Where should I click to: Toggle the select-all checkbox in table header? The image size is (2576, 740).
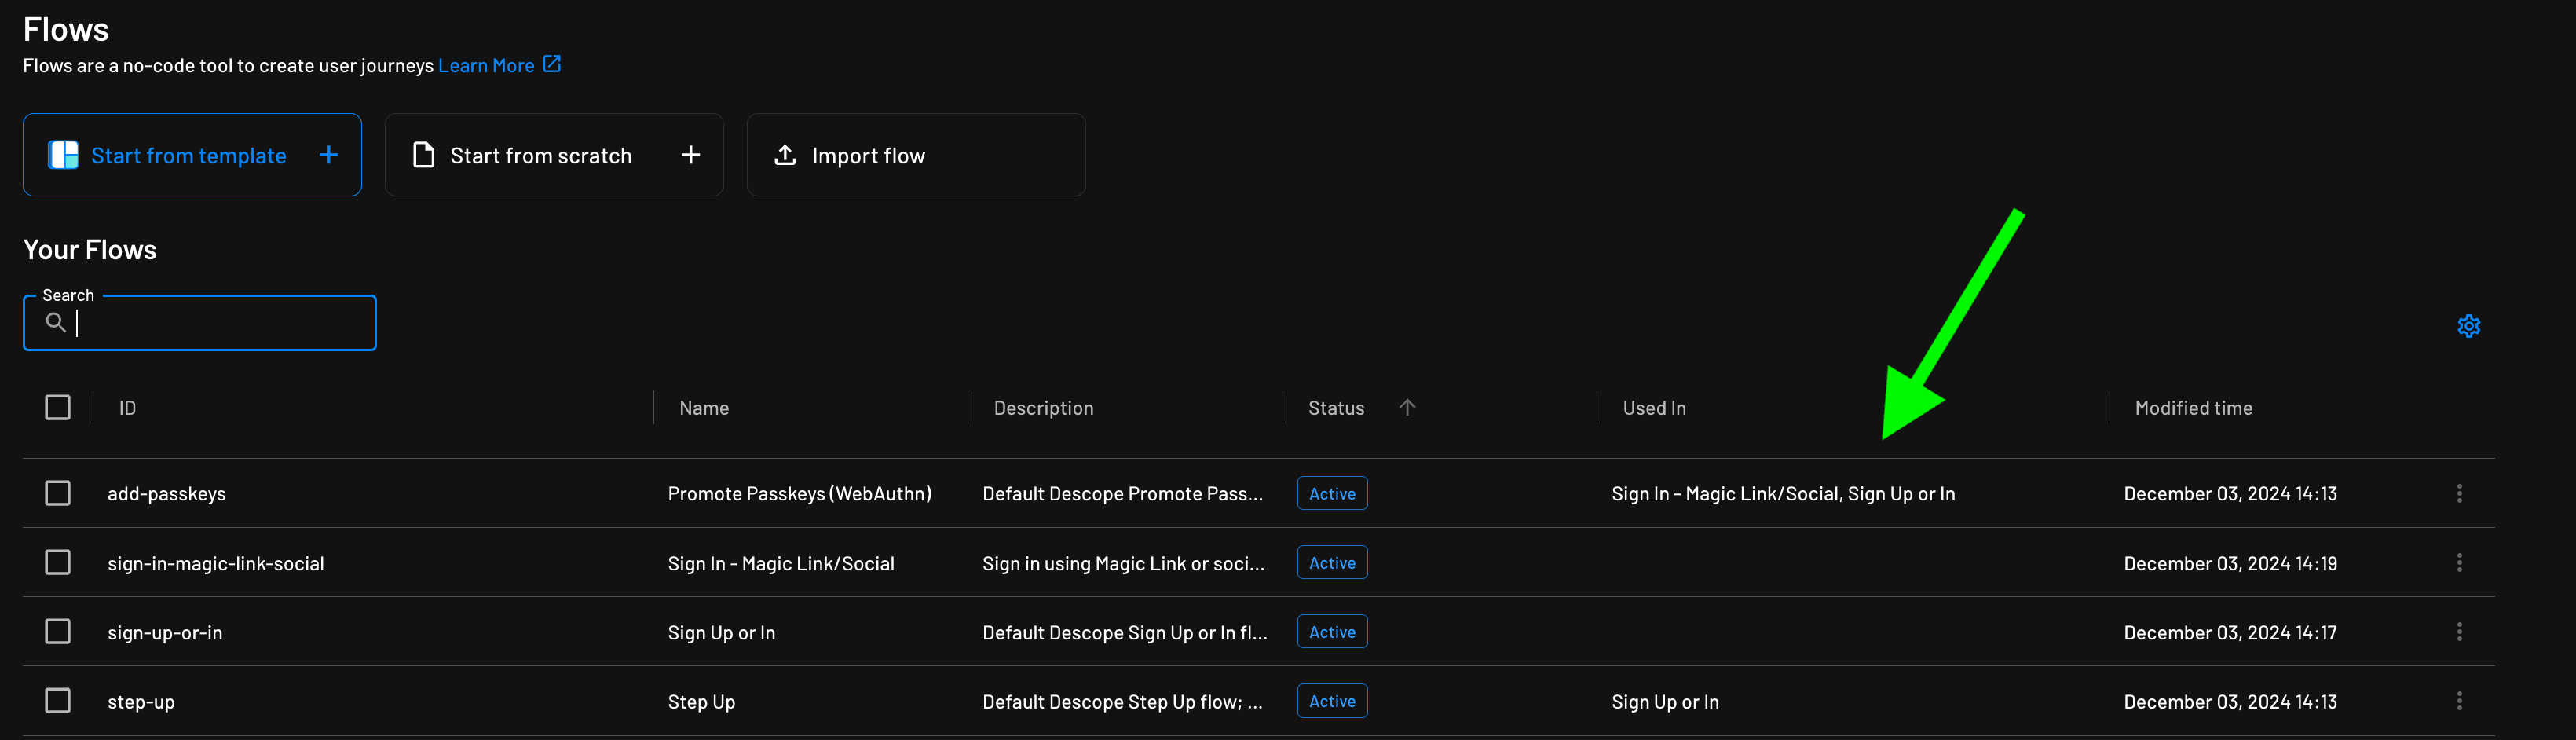58,407
